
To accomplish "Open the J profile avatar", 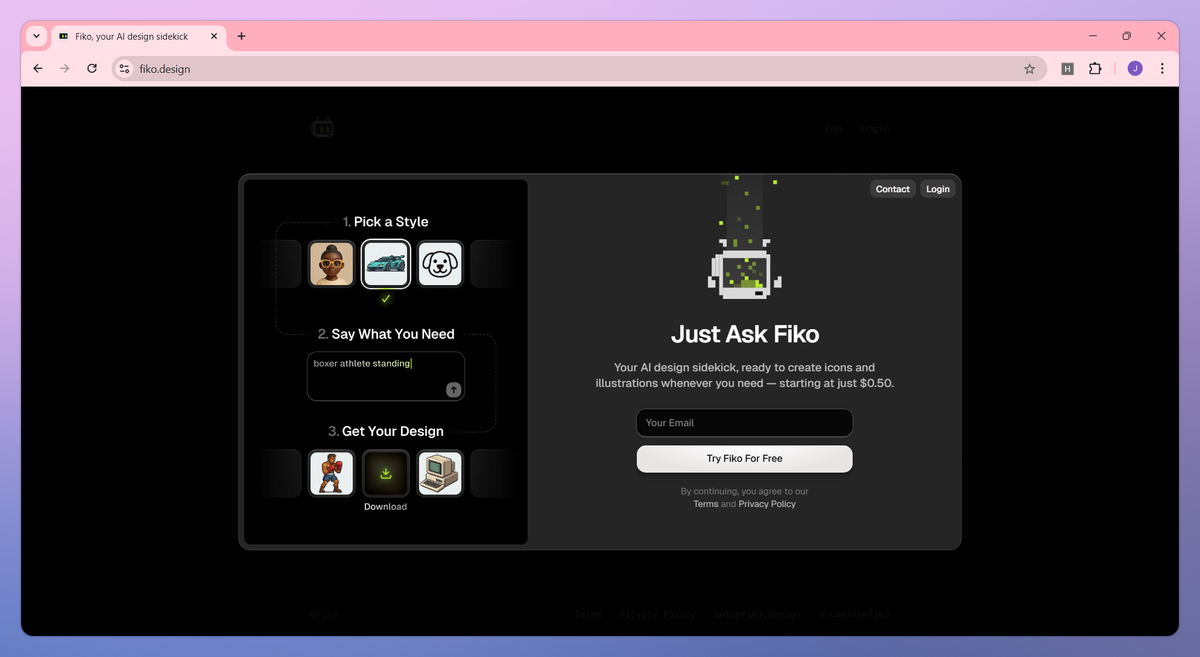I will (1135, 69).
